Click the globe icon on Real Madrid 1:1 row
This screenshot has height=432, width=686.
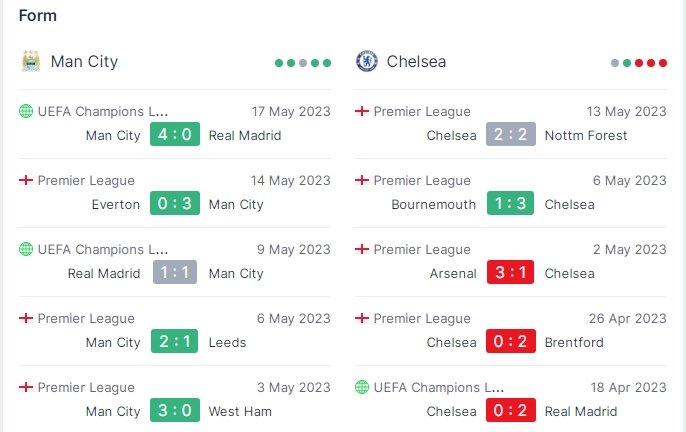pyautogui.click(x=26, y=249)
